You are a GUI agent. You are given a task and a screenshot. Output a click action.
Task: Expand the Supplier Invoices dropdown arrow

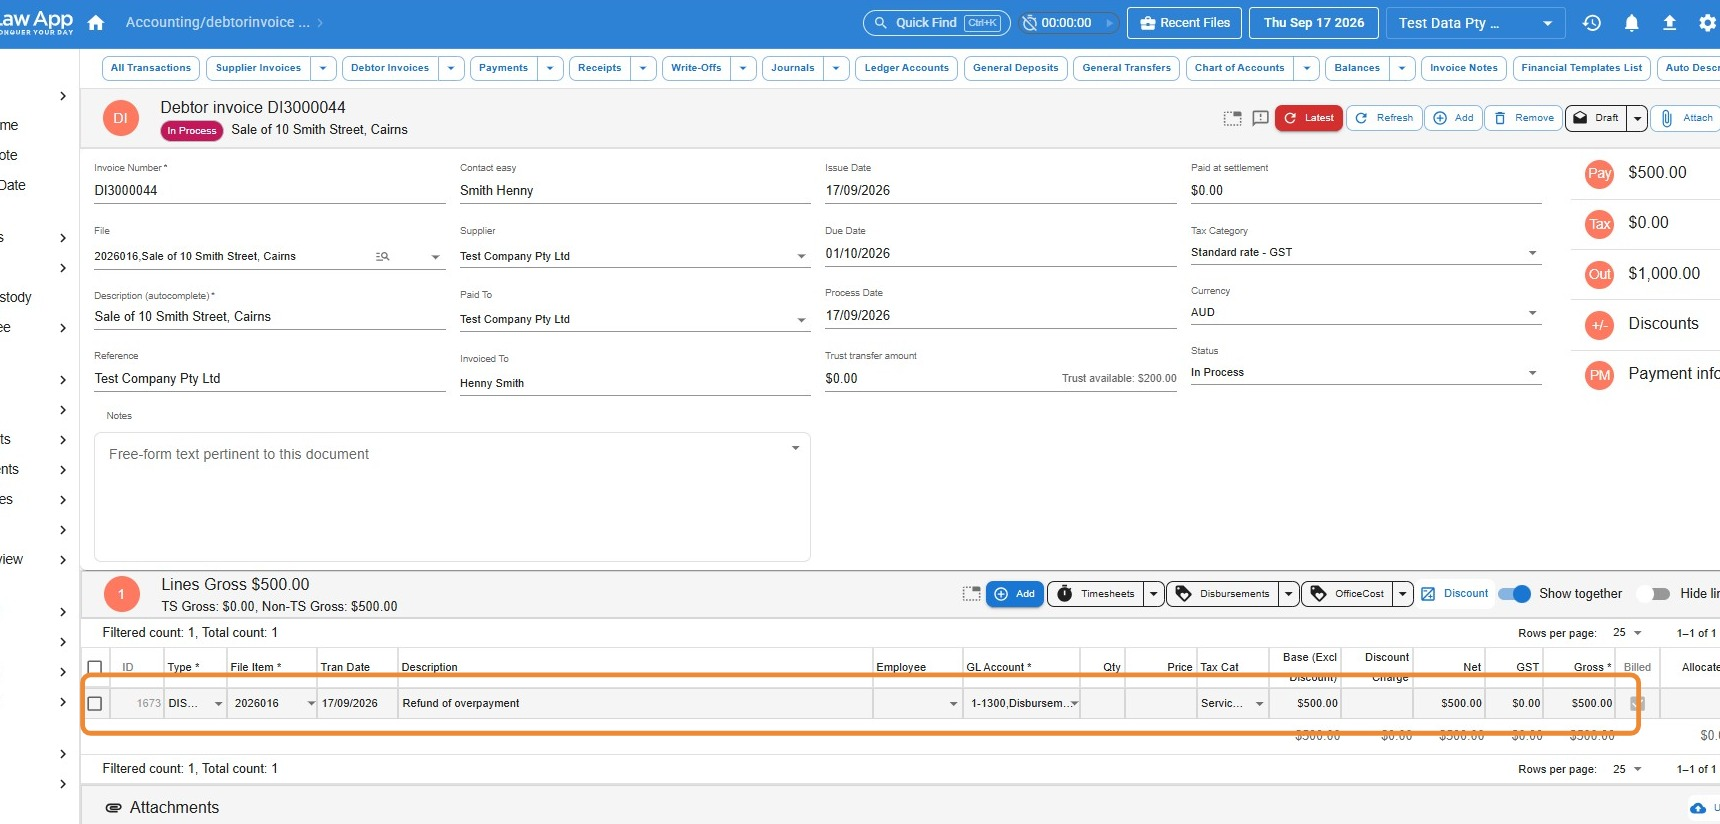point(323,68)
